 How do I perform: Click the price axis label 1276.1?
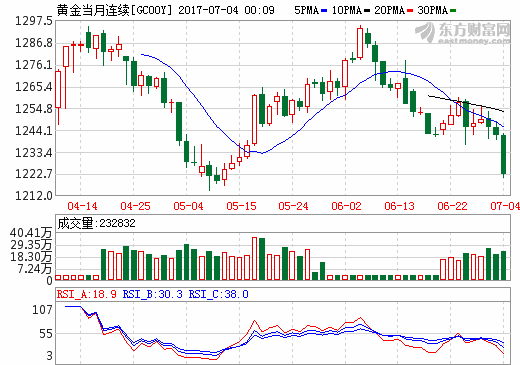(34, 65)
